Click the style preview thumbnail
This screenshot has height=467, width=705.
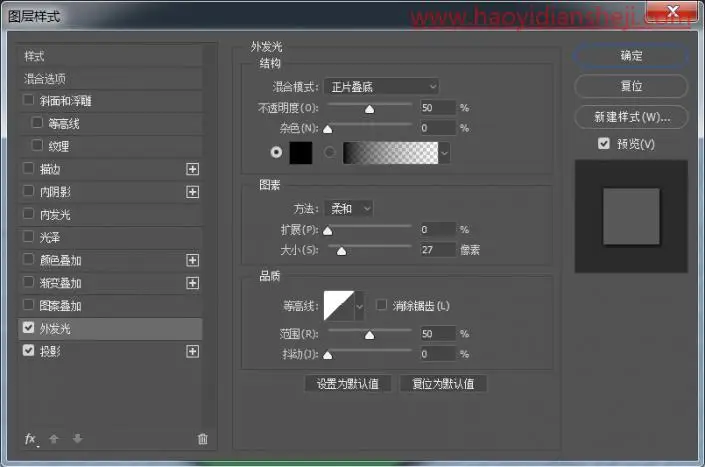tap(631, 216)
